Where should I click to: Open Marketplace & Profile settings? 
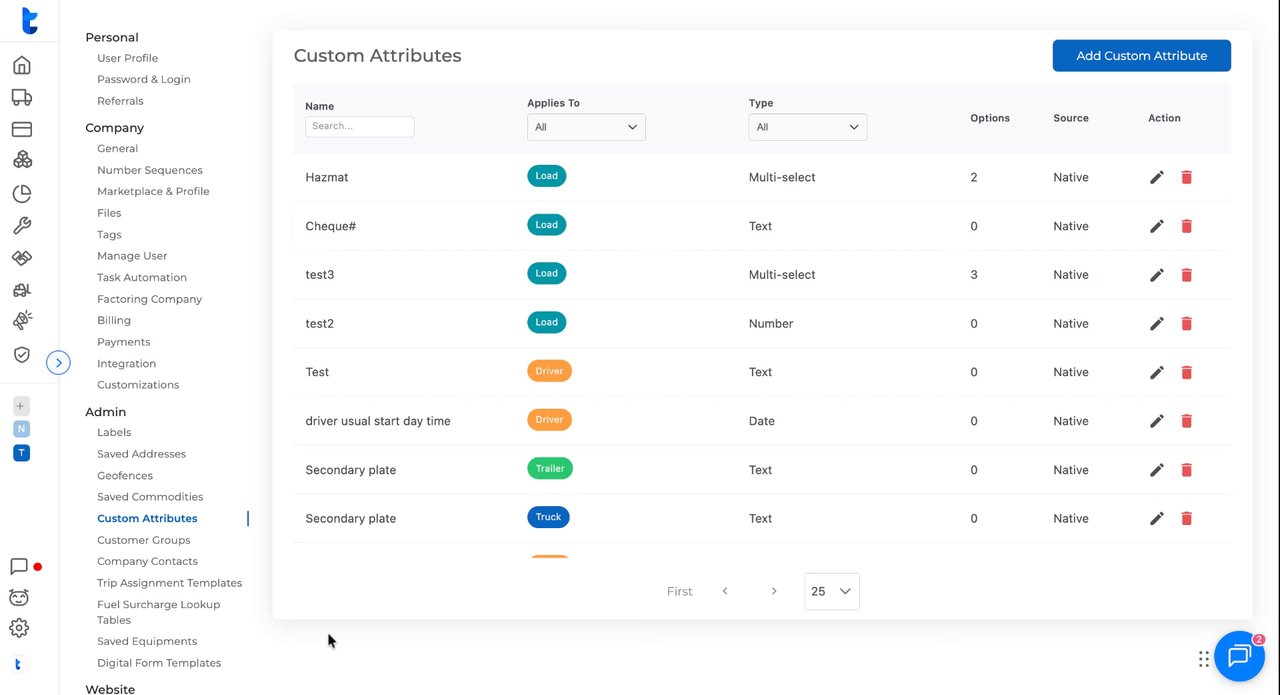click(153, 191)
